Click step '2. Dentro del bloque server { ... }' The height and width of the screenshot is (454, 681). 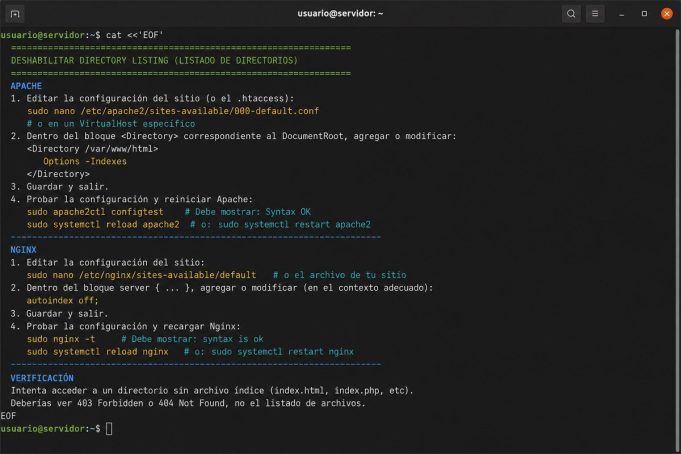(x=222, y=288)
